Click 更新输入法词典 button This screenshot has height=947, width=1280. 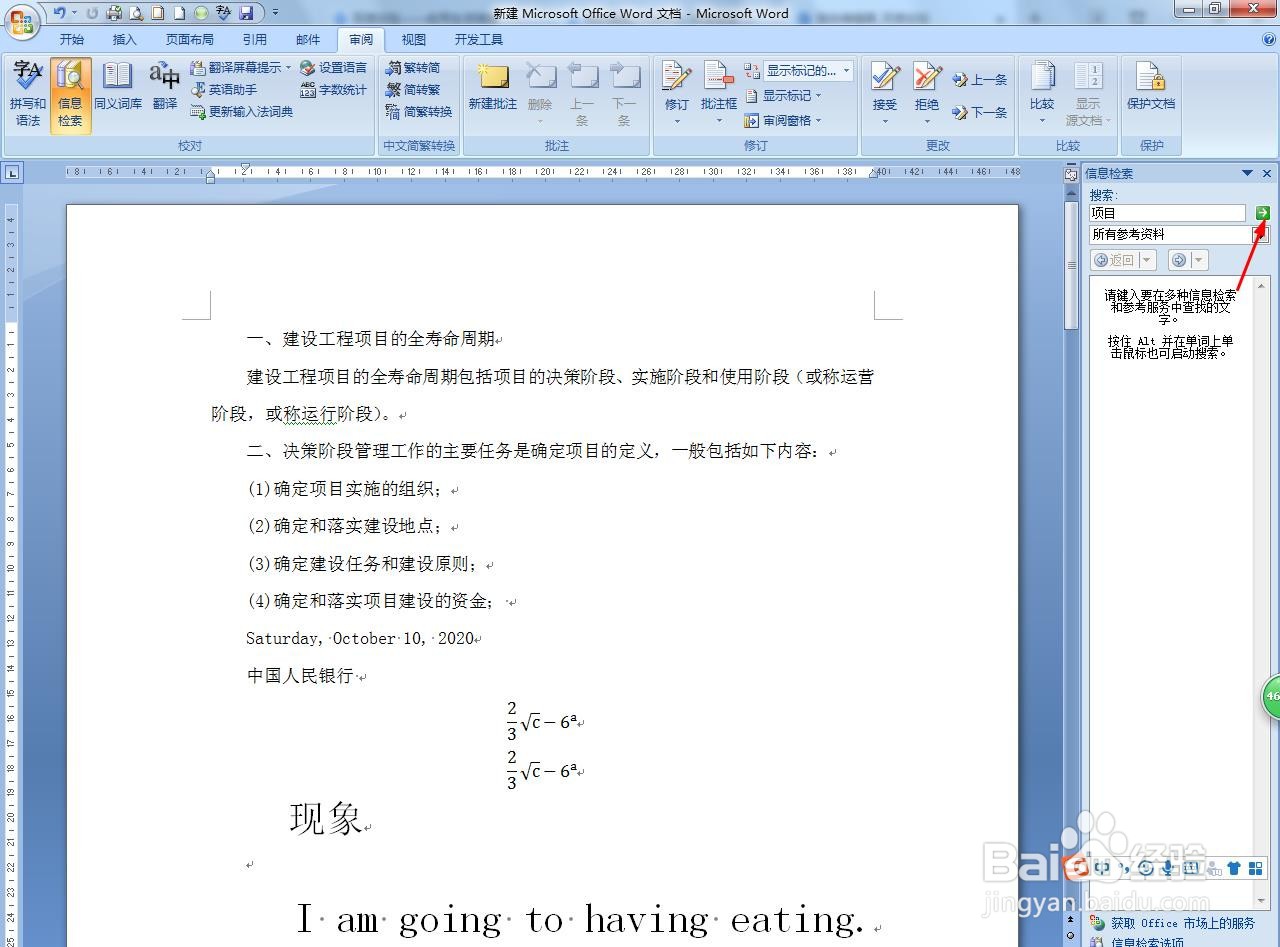[x=242, y=112]
